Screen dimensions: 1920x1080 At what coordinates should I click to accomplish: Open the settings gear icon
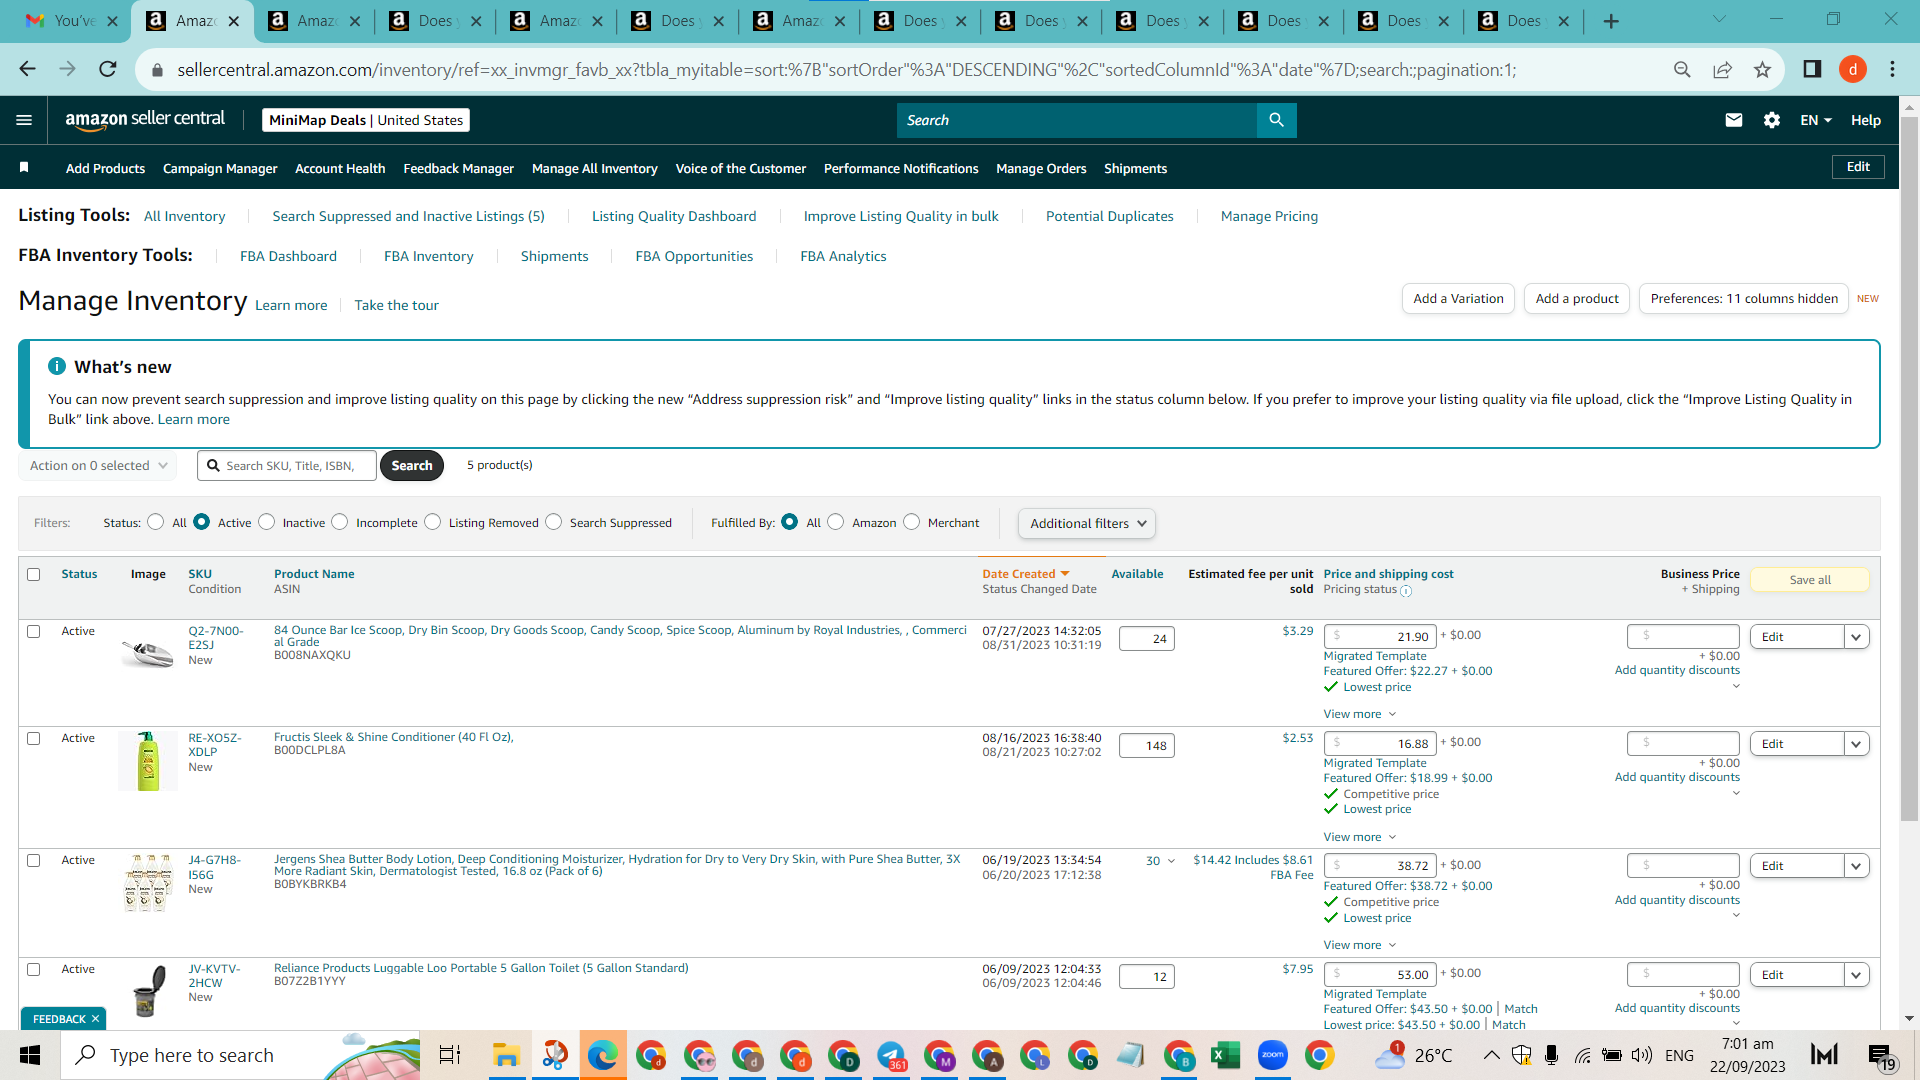(x=1772, y=120)
